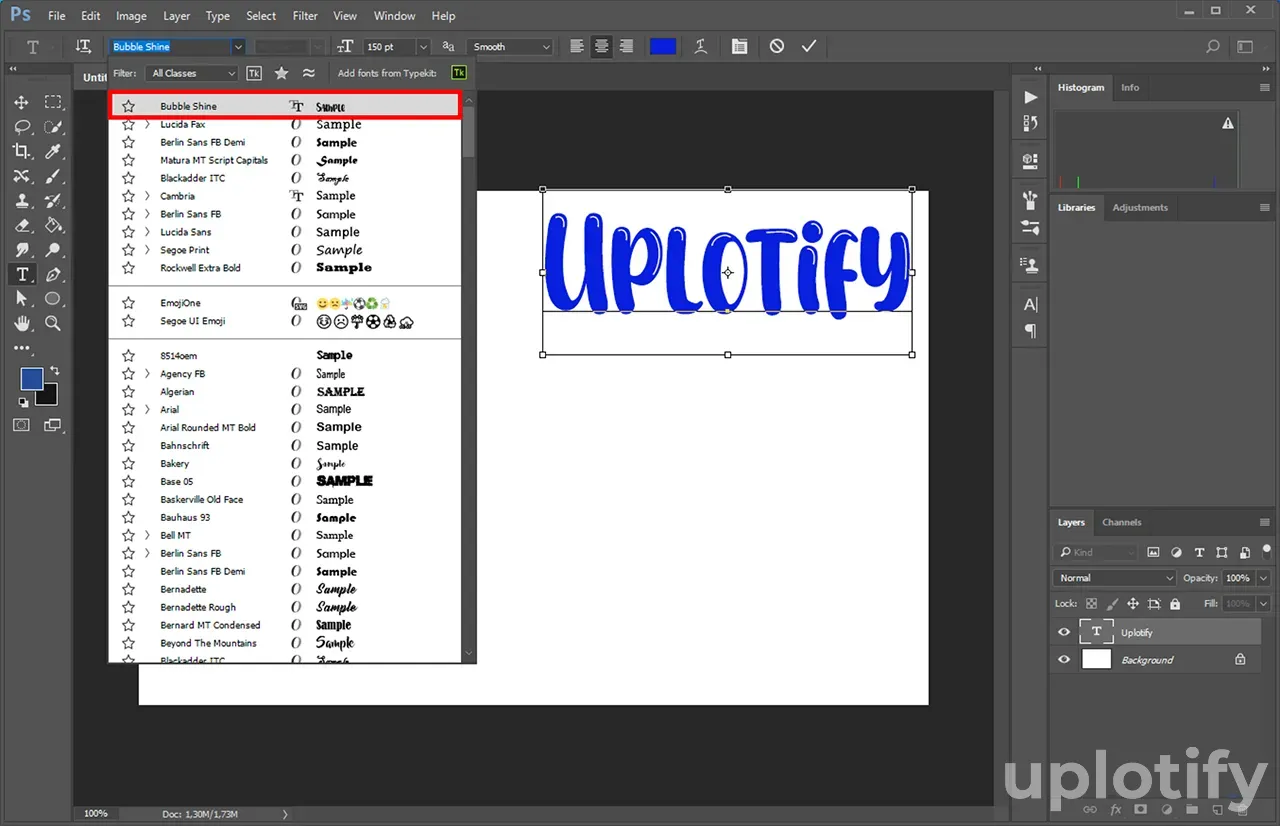This screenshot has height=826, width=1280.
Task: Open the All Classes filter dropdown
Action: [191, 73]
